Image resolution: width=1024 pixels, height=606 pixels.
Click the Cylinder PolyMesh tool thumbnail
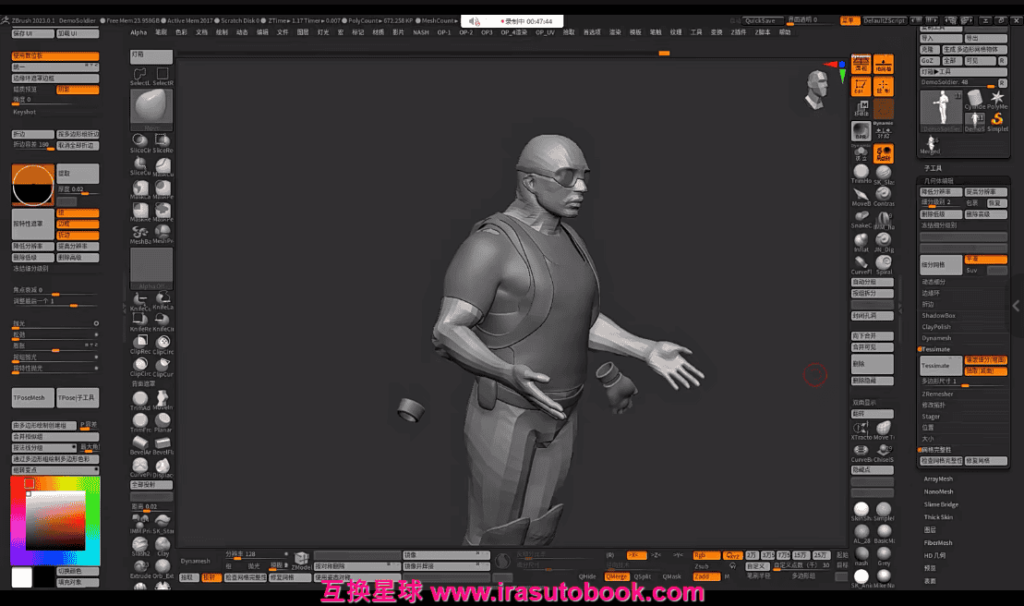click(x=976, y=98)
